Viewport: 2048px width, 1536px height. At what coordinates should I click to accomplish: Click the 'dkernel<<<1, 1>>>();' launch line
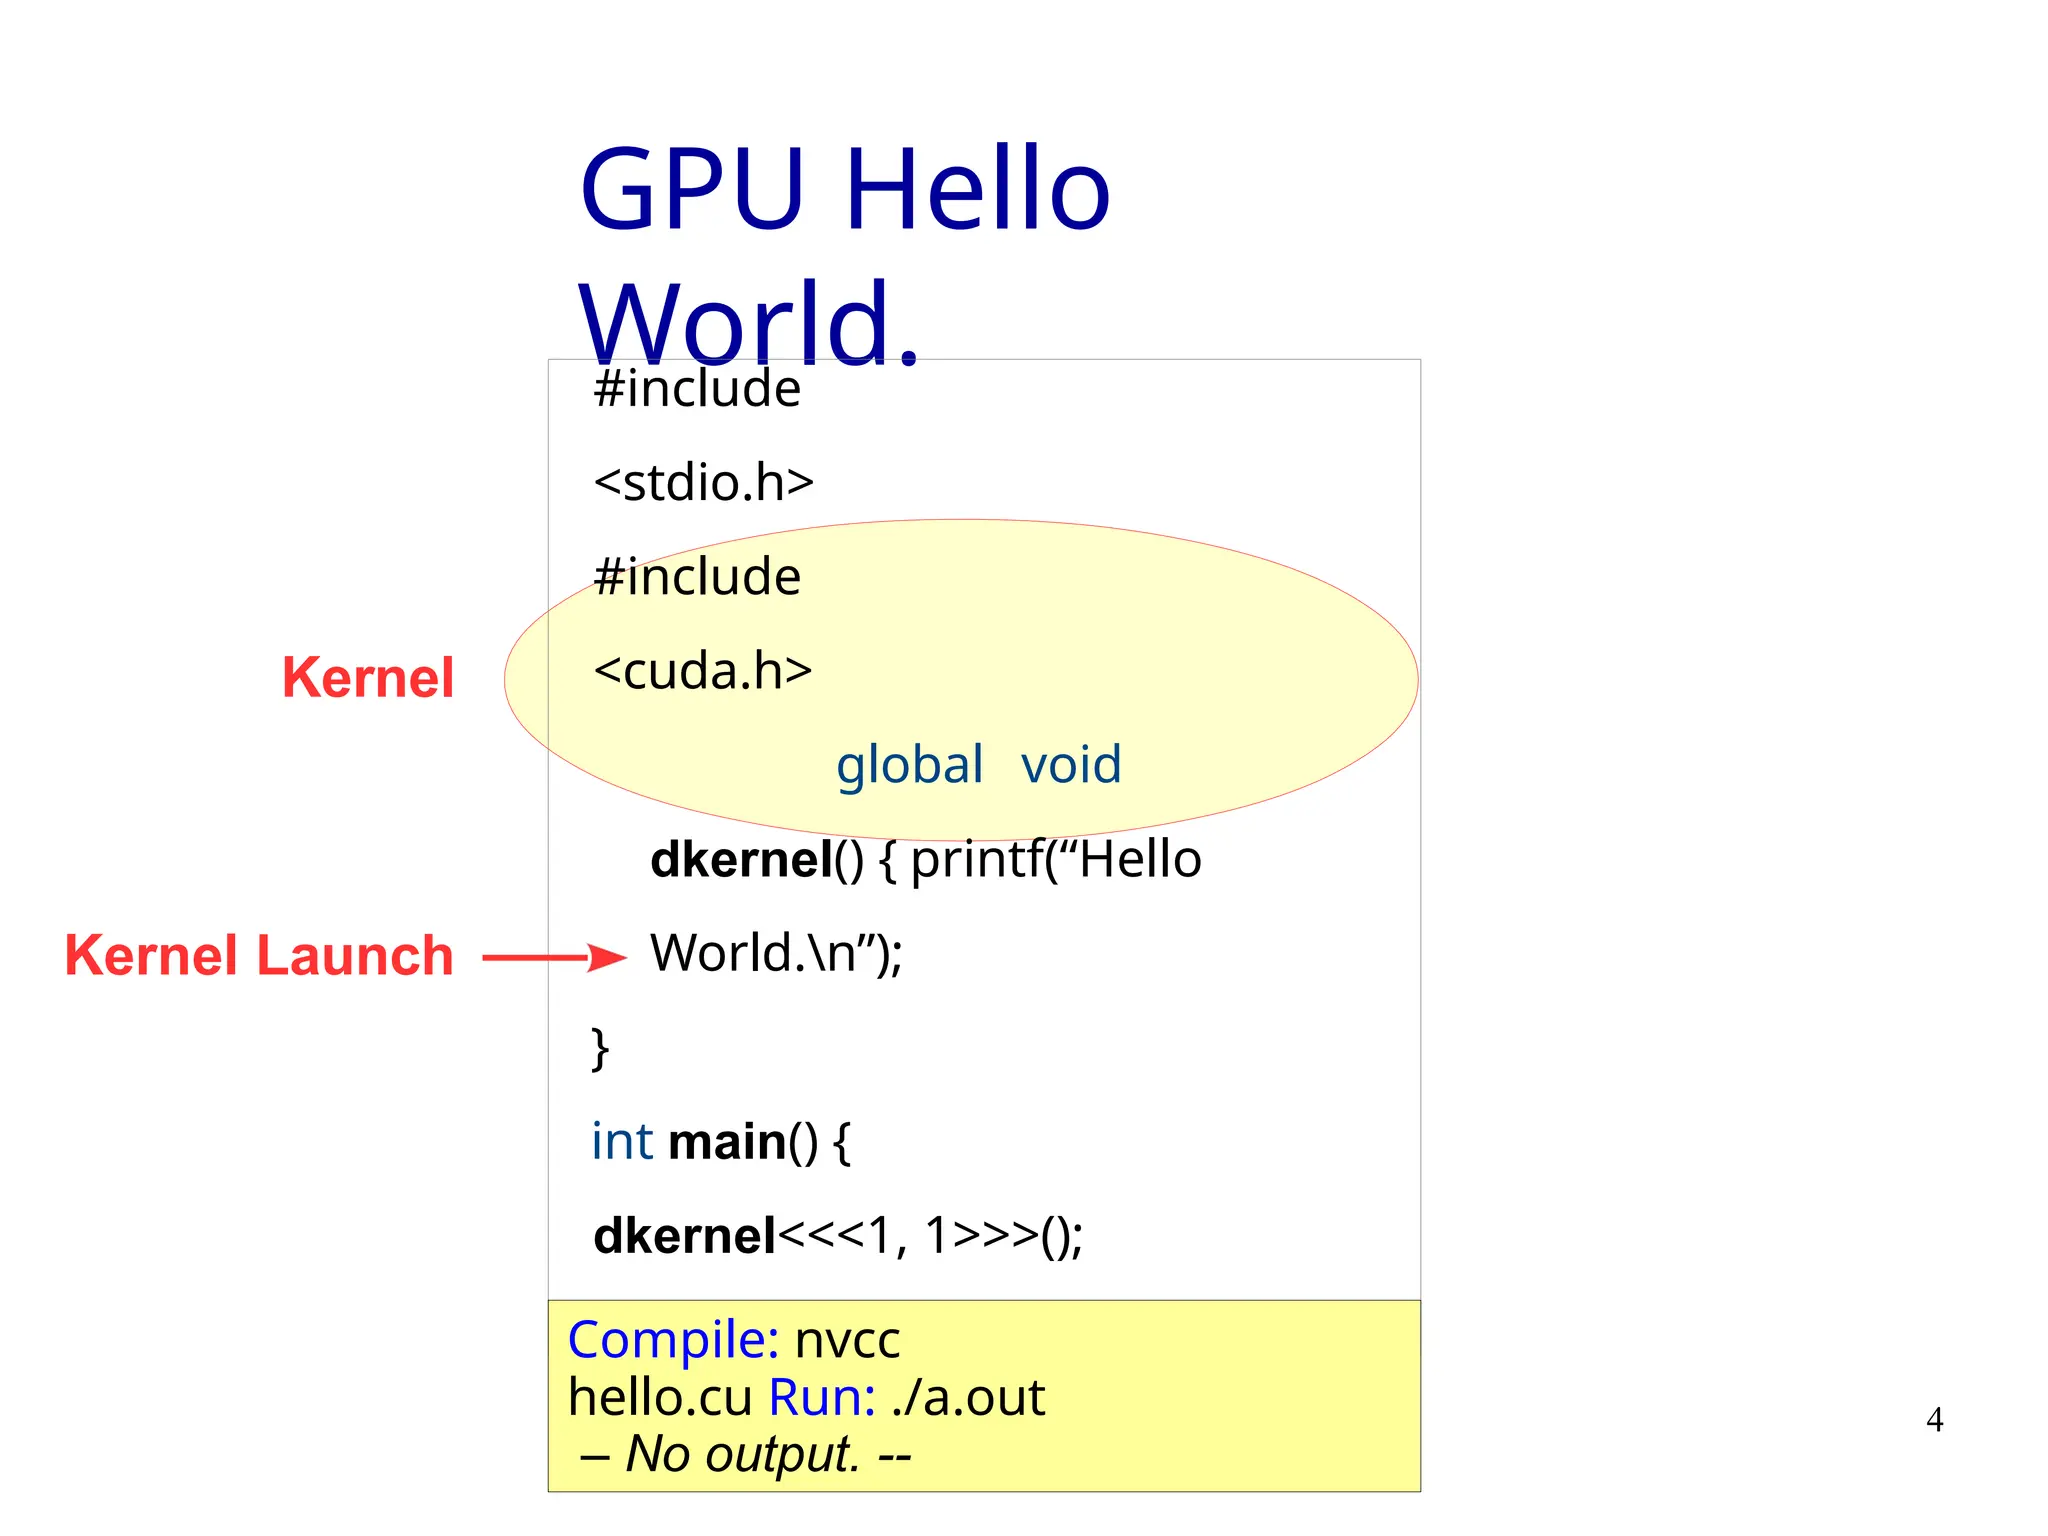click(838, 1237)
